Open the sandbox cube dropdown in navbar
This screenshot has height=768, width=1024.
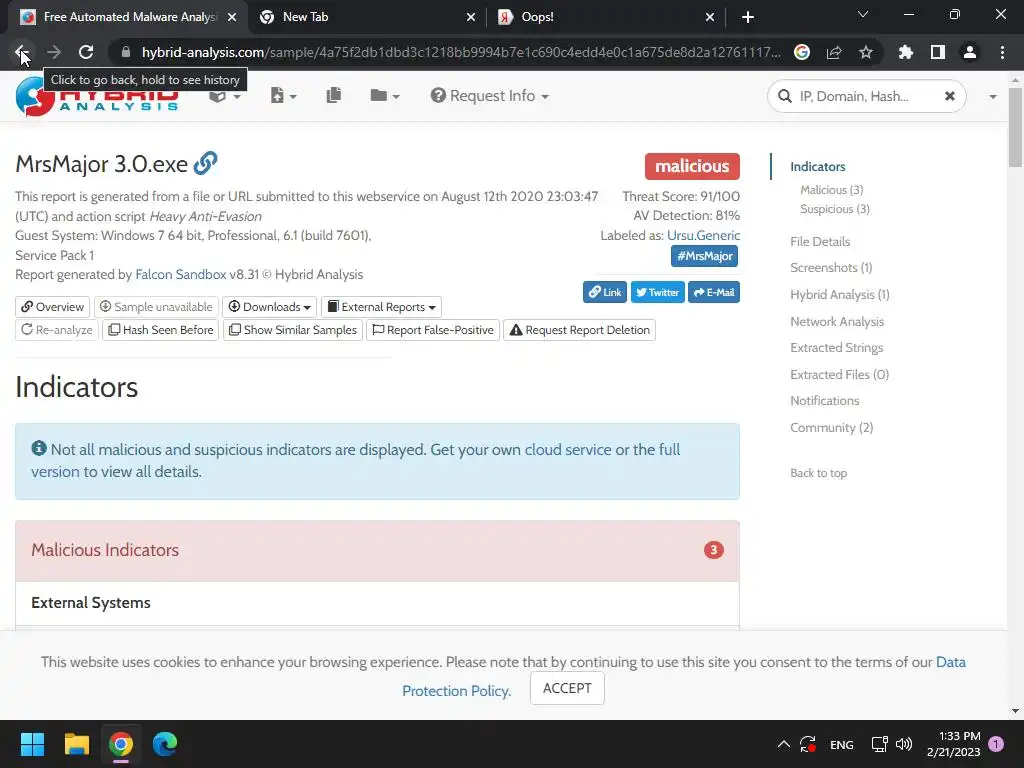[x=225, y=96]
